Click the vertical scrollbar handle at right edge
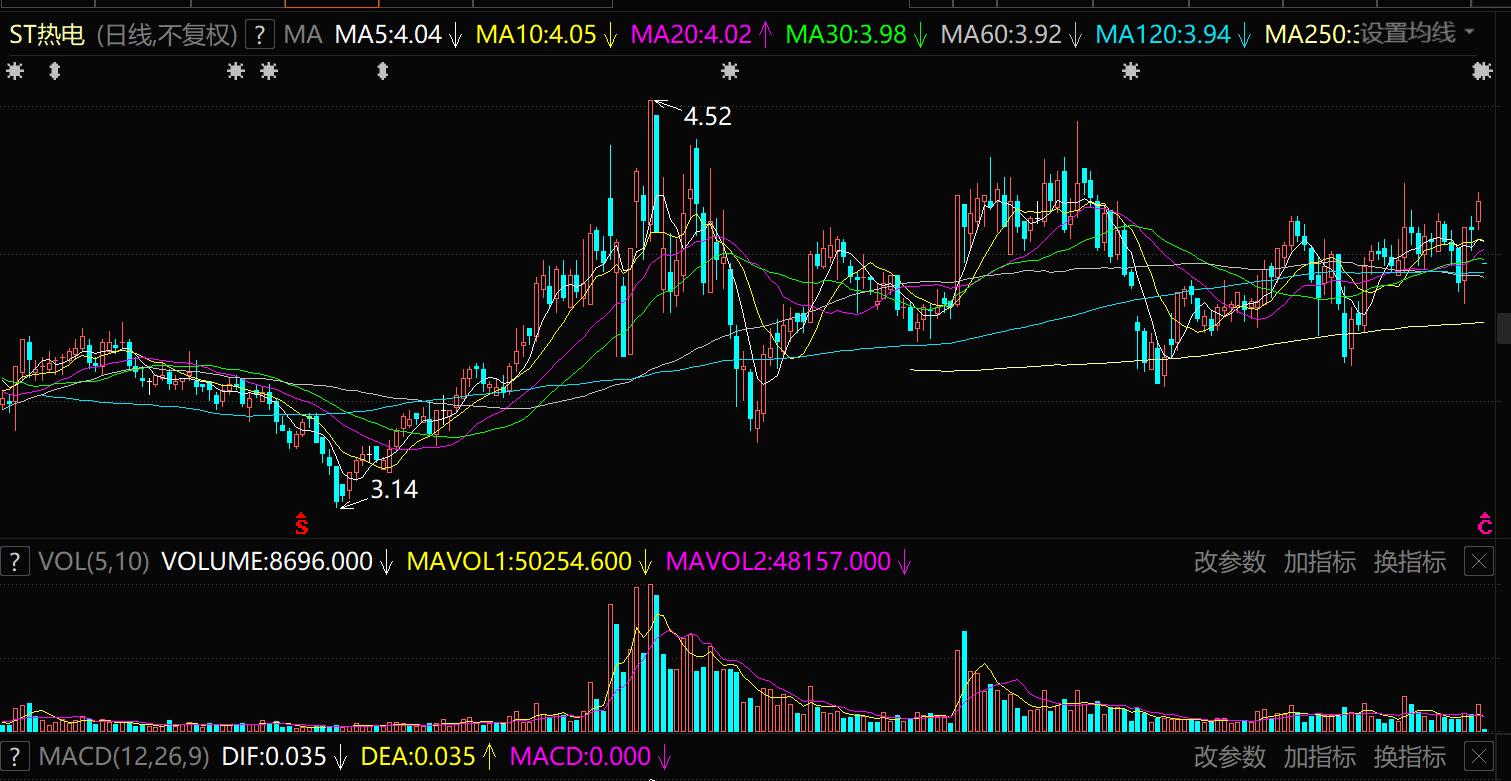Viewport: 1511px width, 781px height. coord(1503,328)
